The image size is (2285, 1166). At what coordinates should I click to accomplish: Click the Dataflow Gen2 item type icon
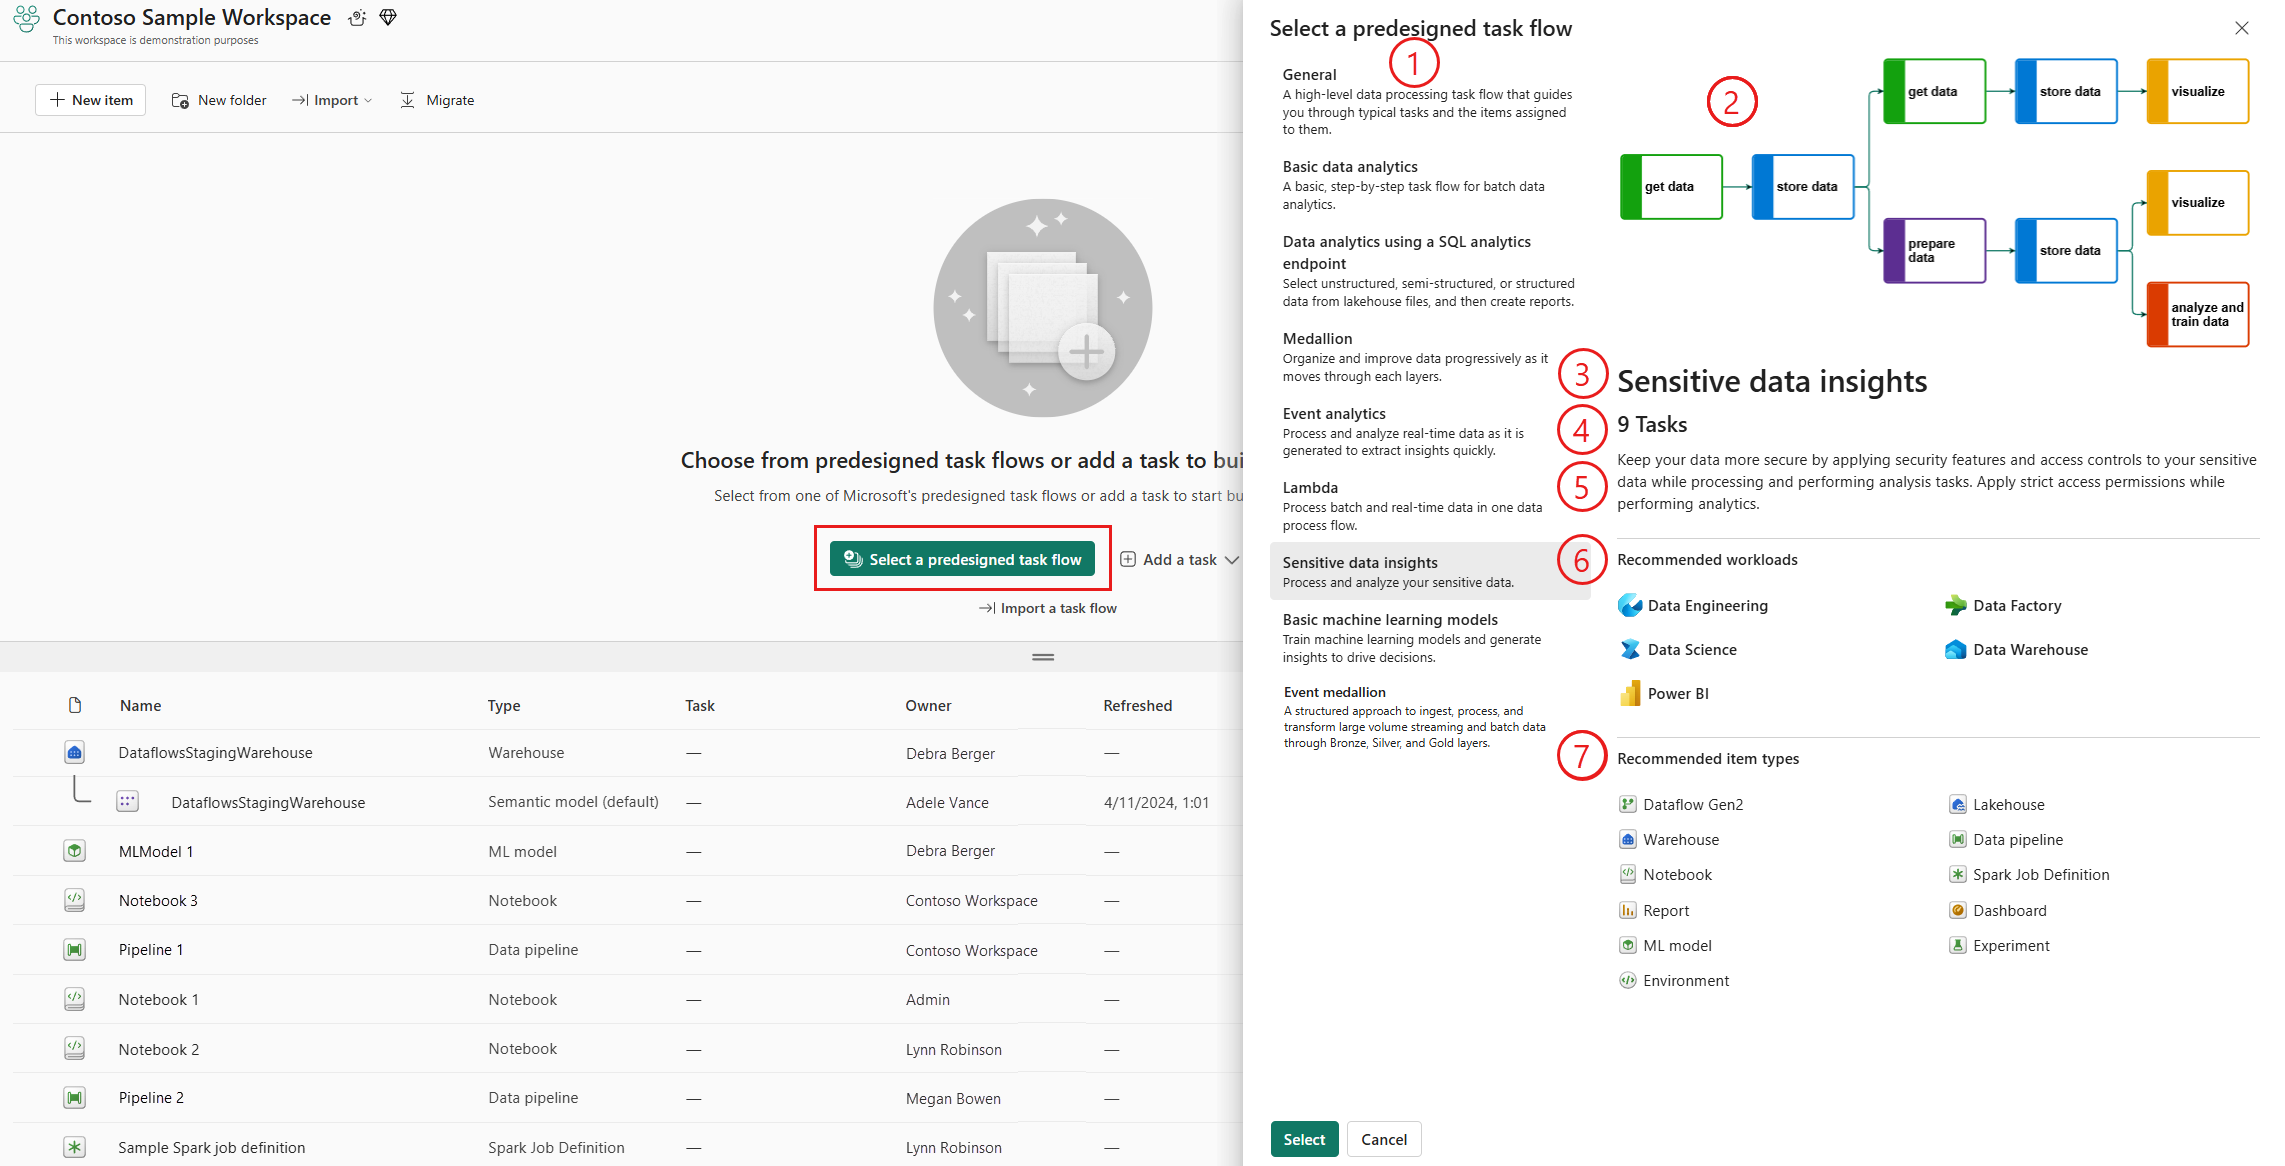coord(1629,804)
